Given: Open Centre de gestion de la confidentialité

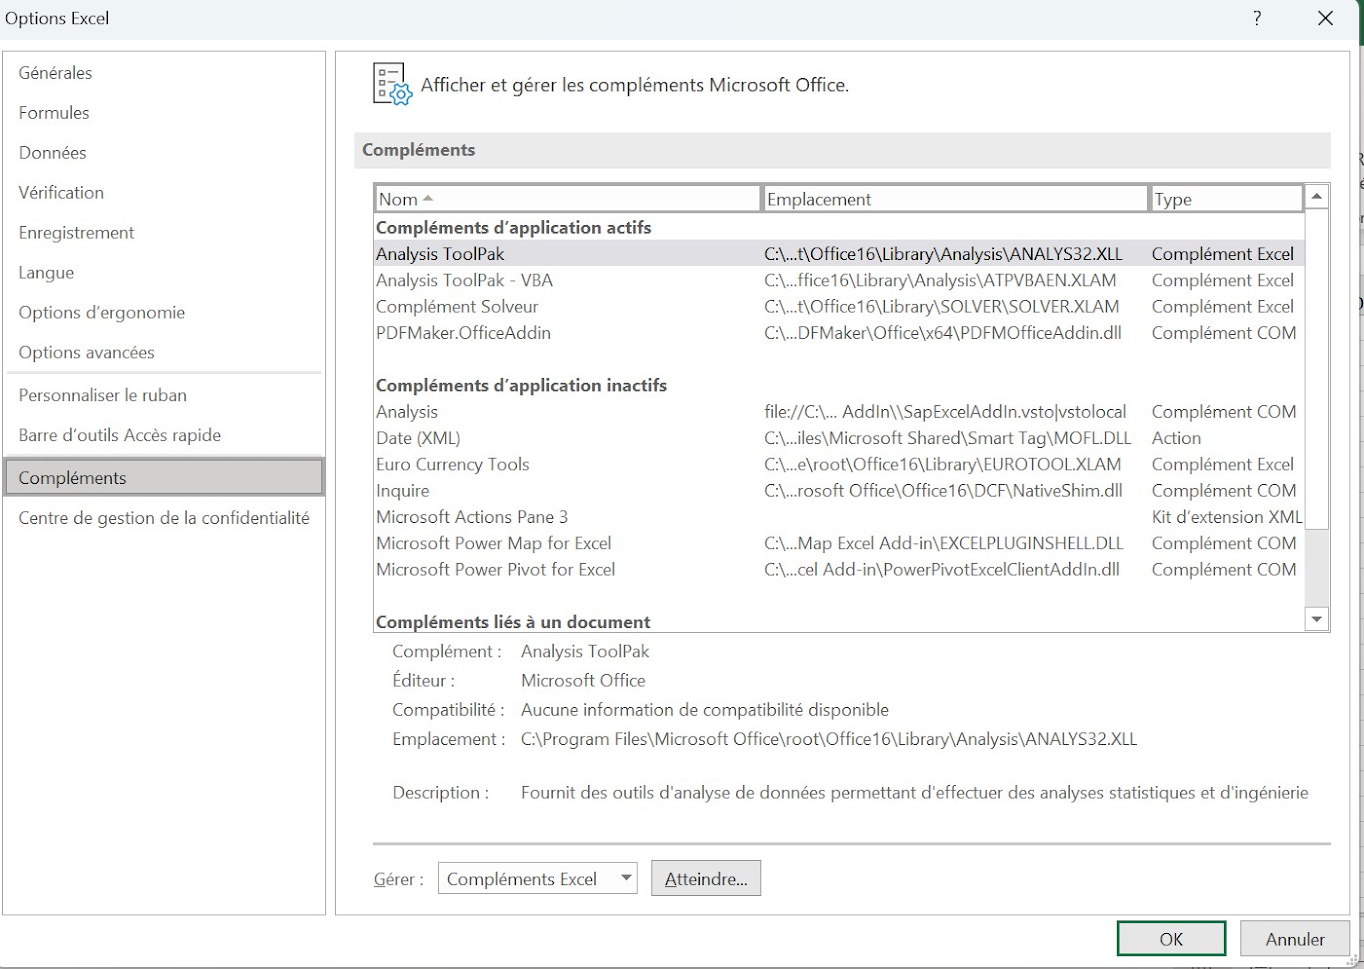Looking at the screenshot, I should click(164, 518).
